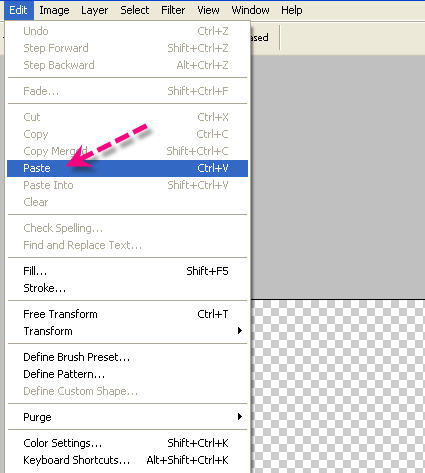Expand the Transform submenu arrow
Image resolution: width=425 pixels, height=473 pixels.
click(x=240, y=331)
